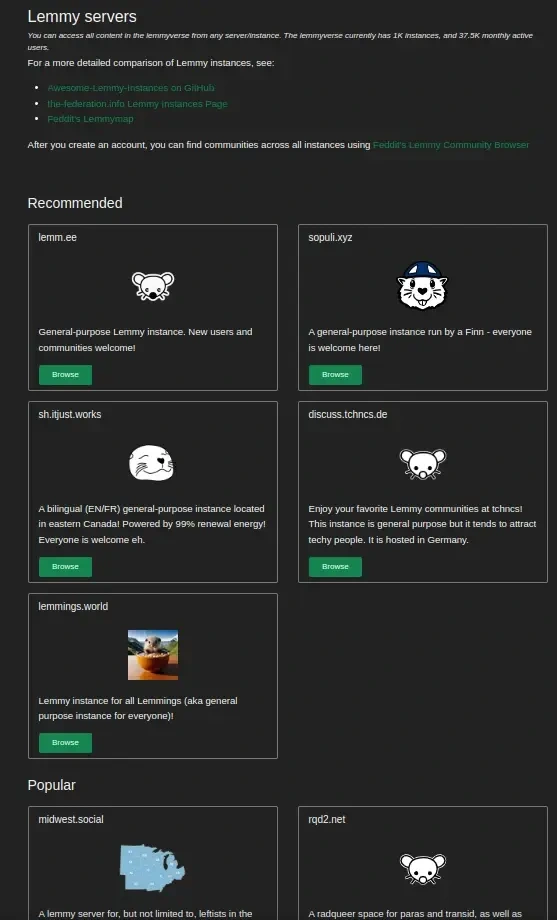The image size is (557, 920).
Task: Click the sopuli.xyz card title
Action: pyautogui.click(x=330, y=237)
